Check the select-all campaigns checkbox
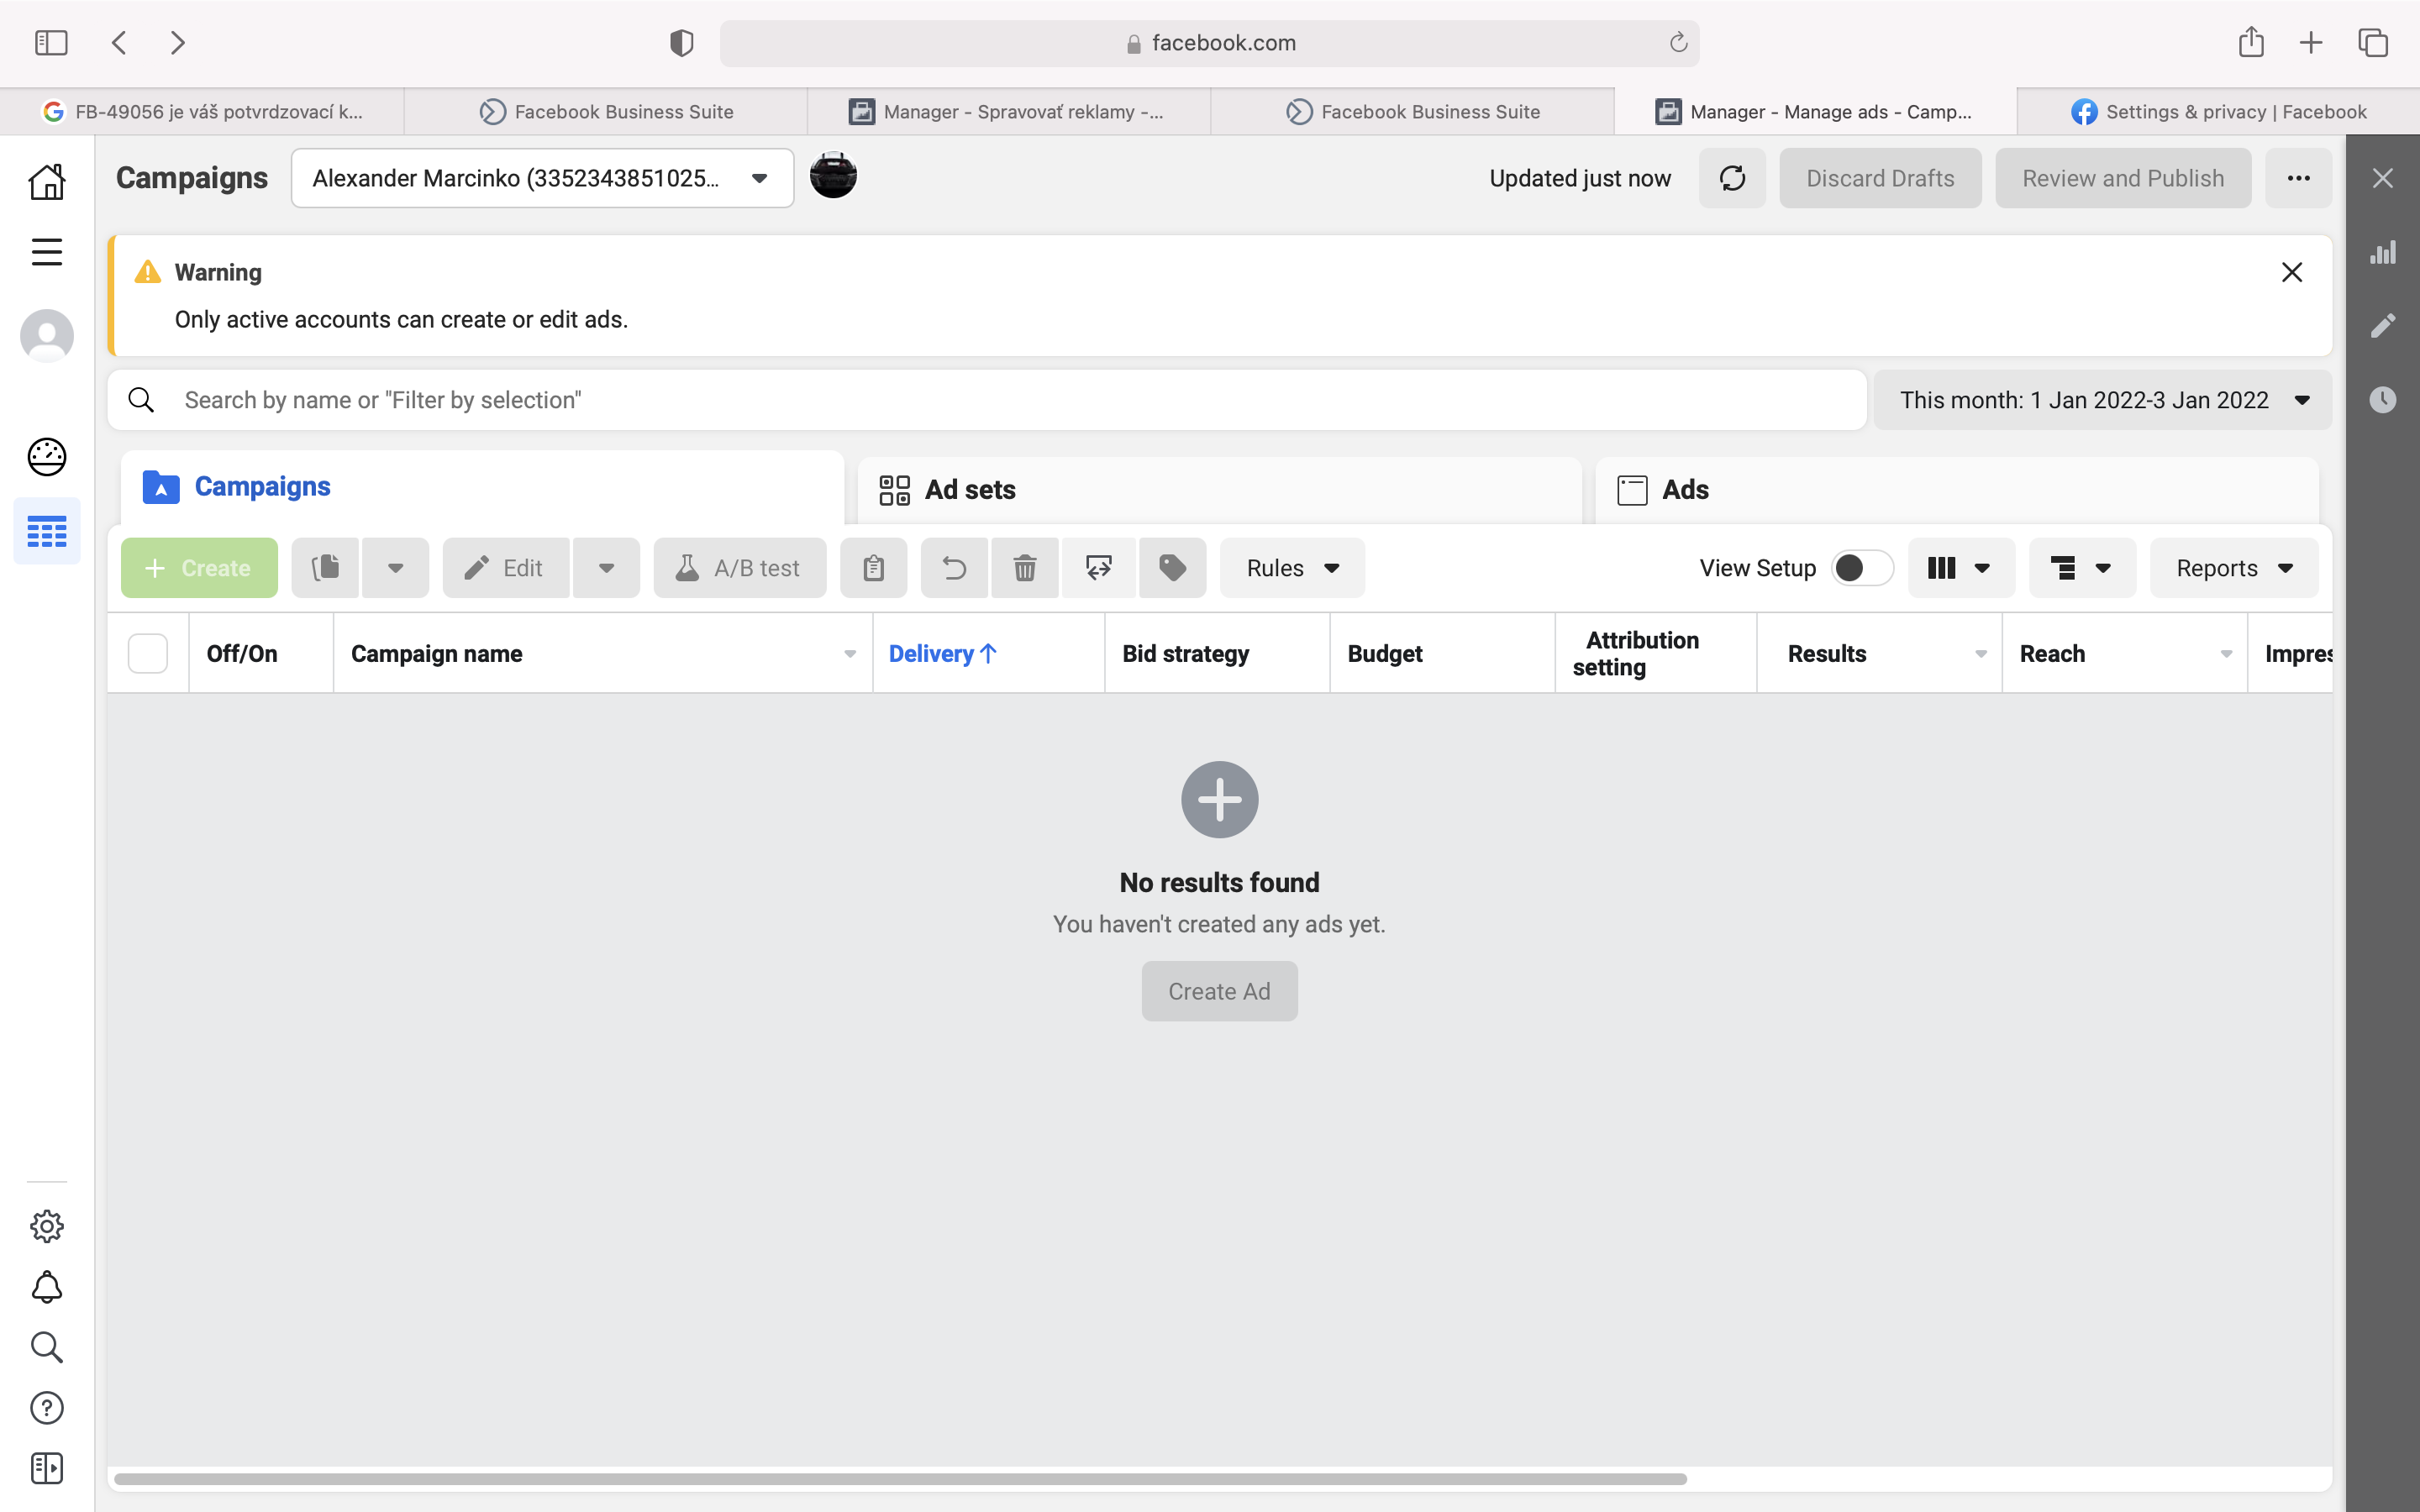This screenshot has height=1512, width=2420. (148, 653)
